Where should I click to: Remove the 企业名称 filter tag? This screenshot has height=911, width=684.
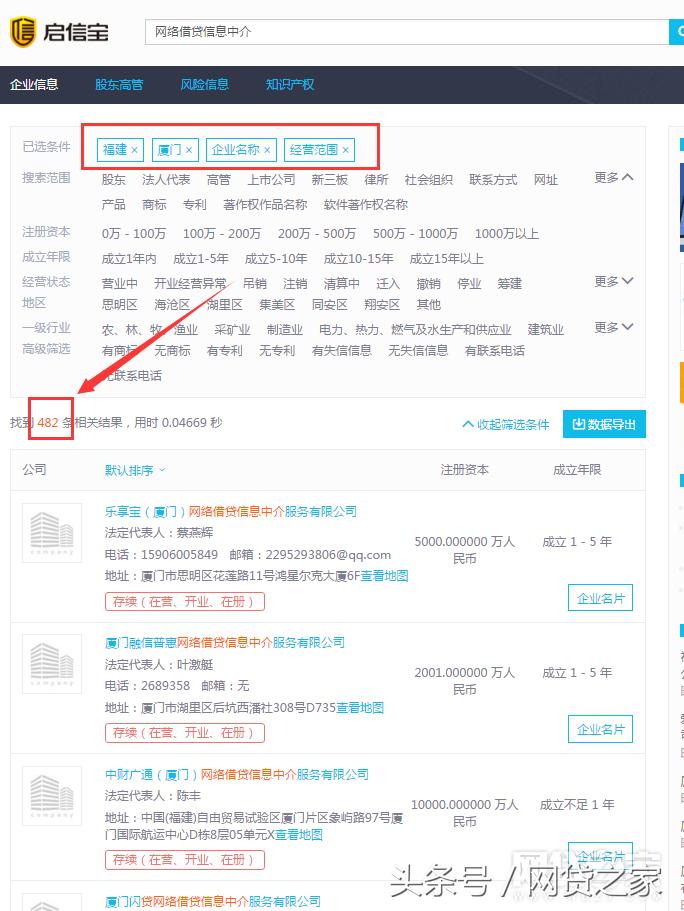(267, 150)
